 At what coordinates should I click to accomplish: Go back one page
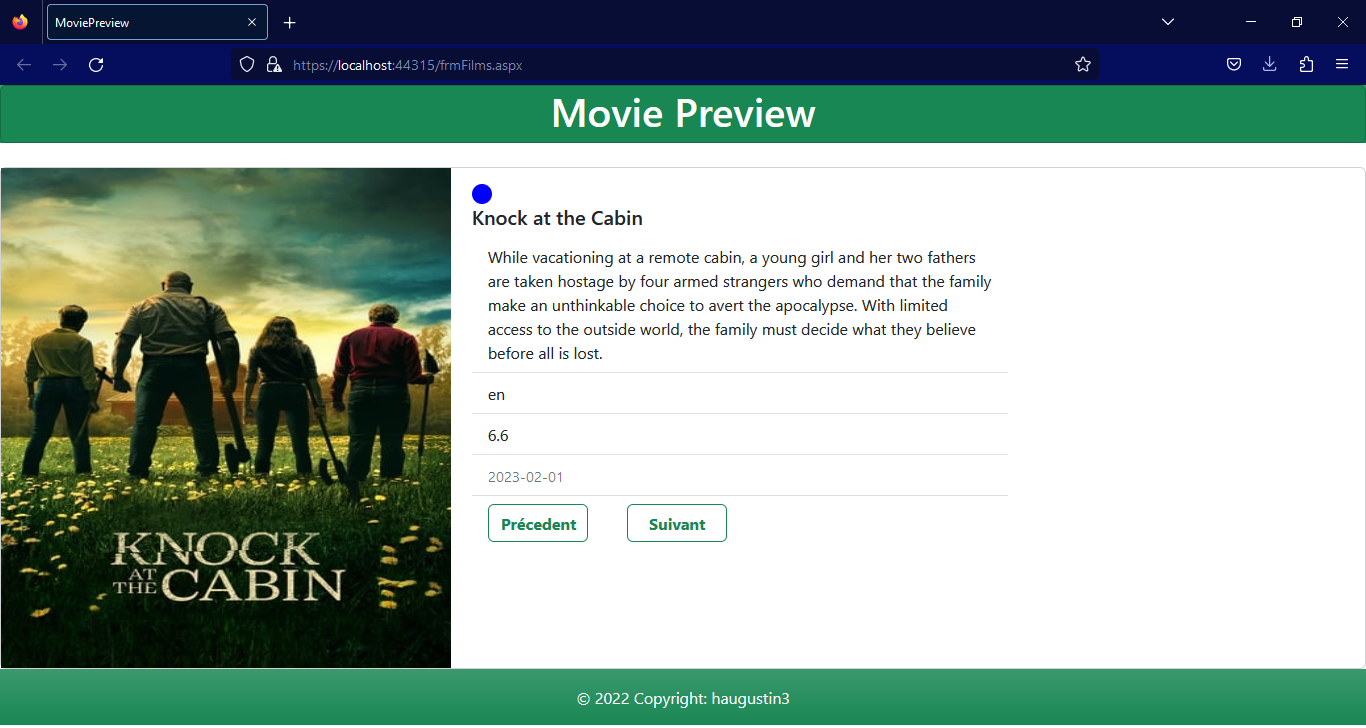point(24,65)
